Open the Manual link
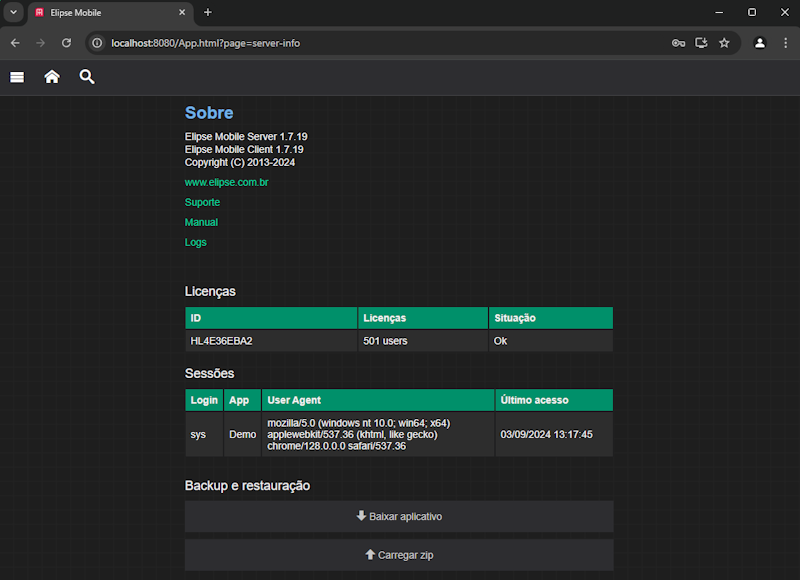800x580 pixels. (x=201, y=223)
